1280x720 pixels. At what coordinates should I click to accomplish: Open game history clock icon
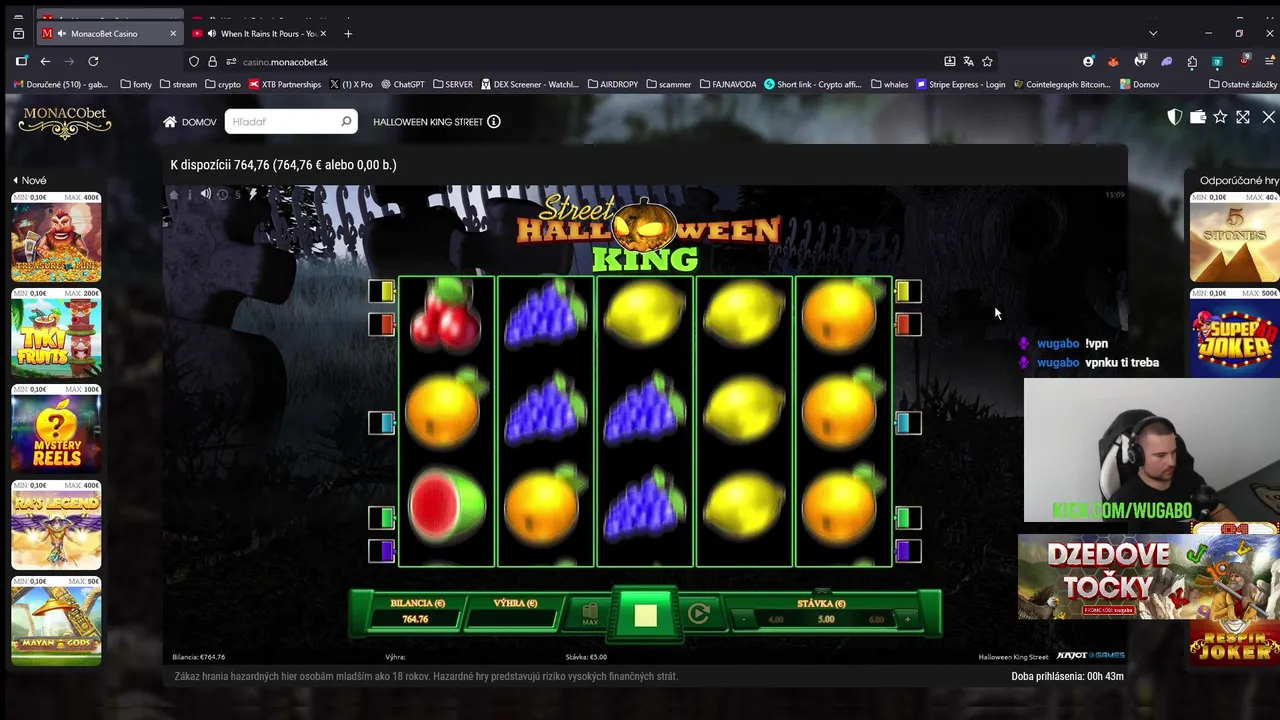point(223,194)
